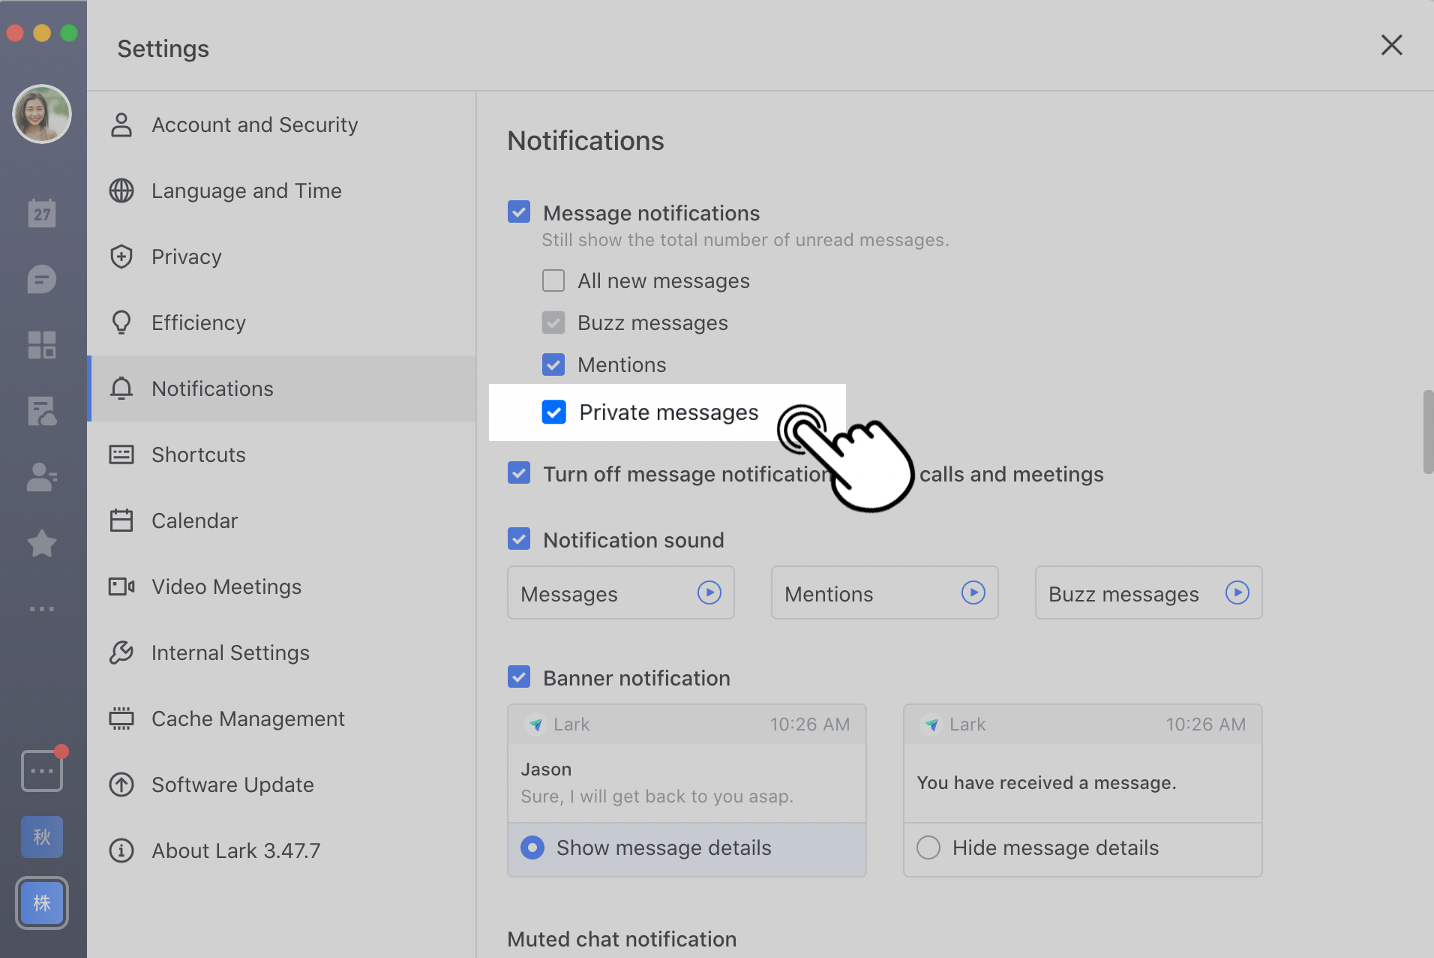Open Favorites via the star icon
Viewport: 1434px width, 958px height.
pyautogui.click(x=42, y=543)
